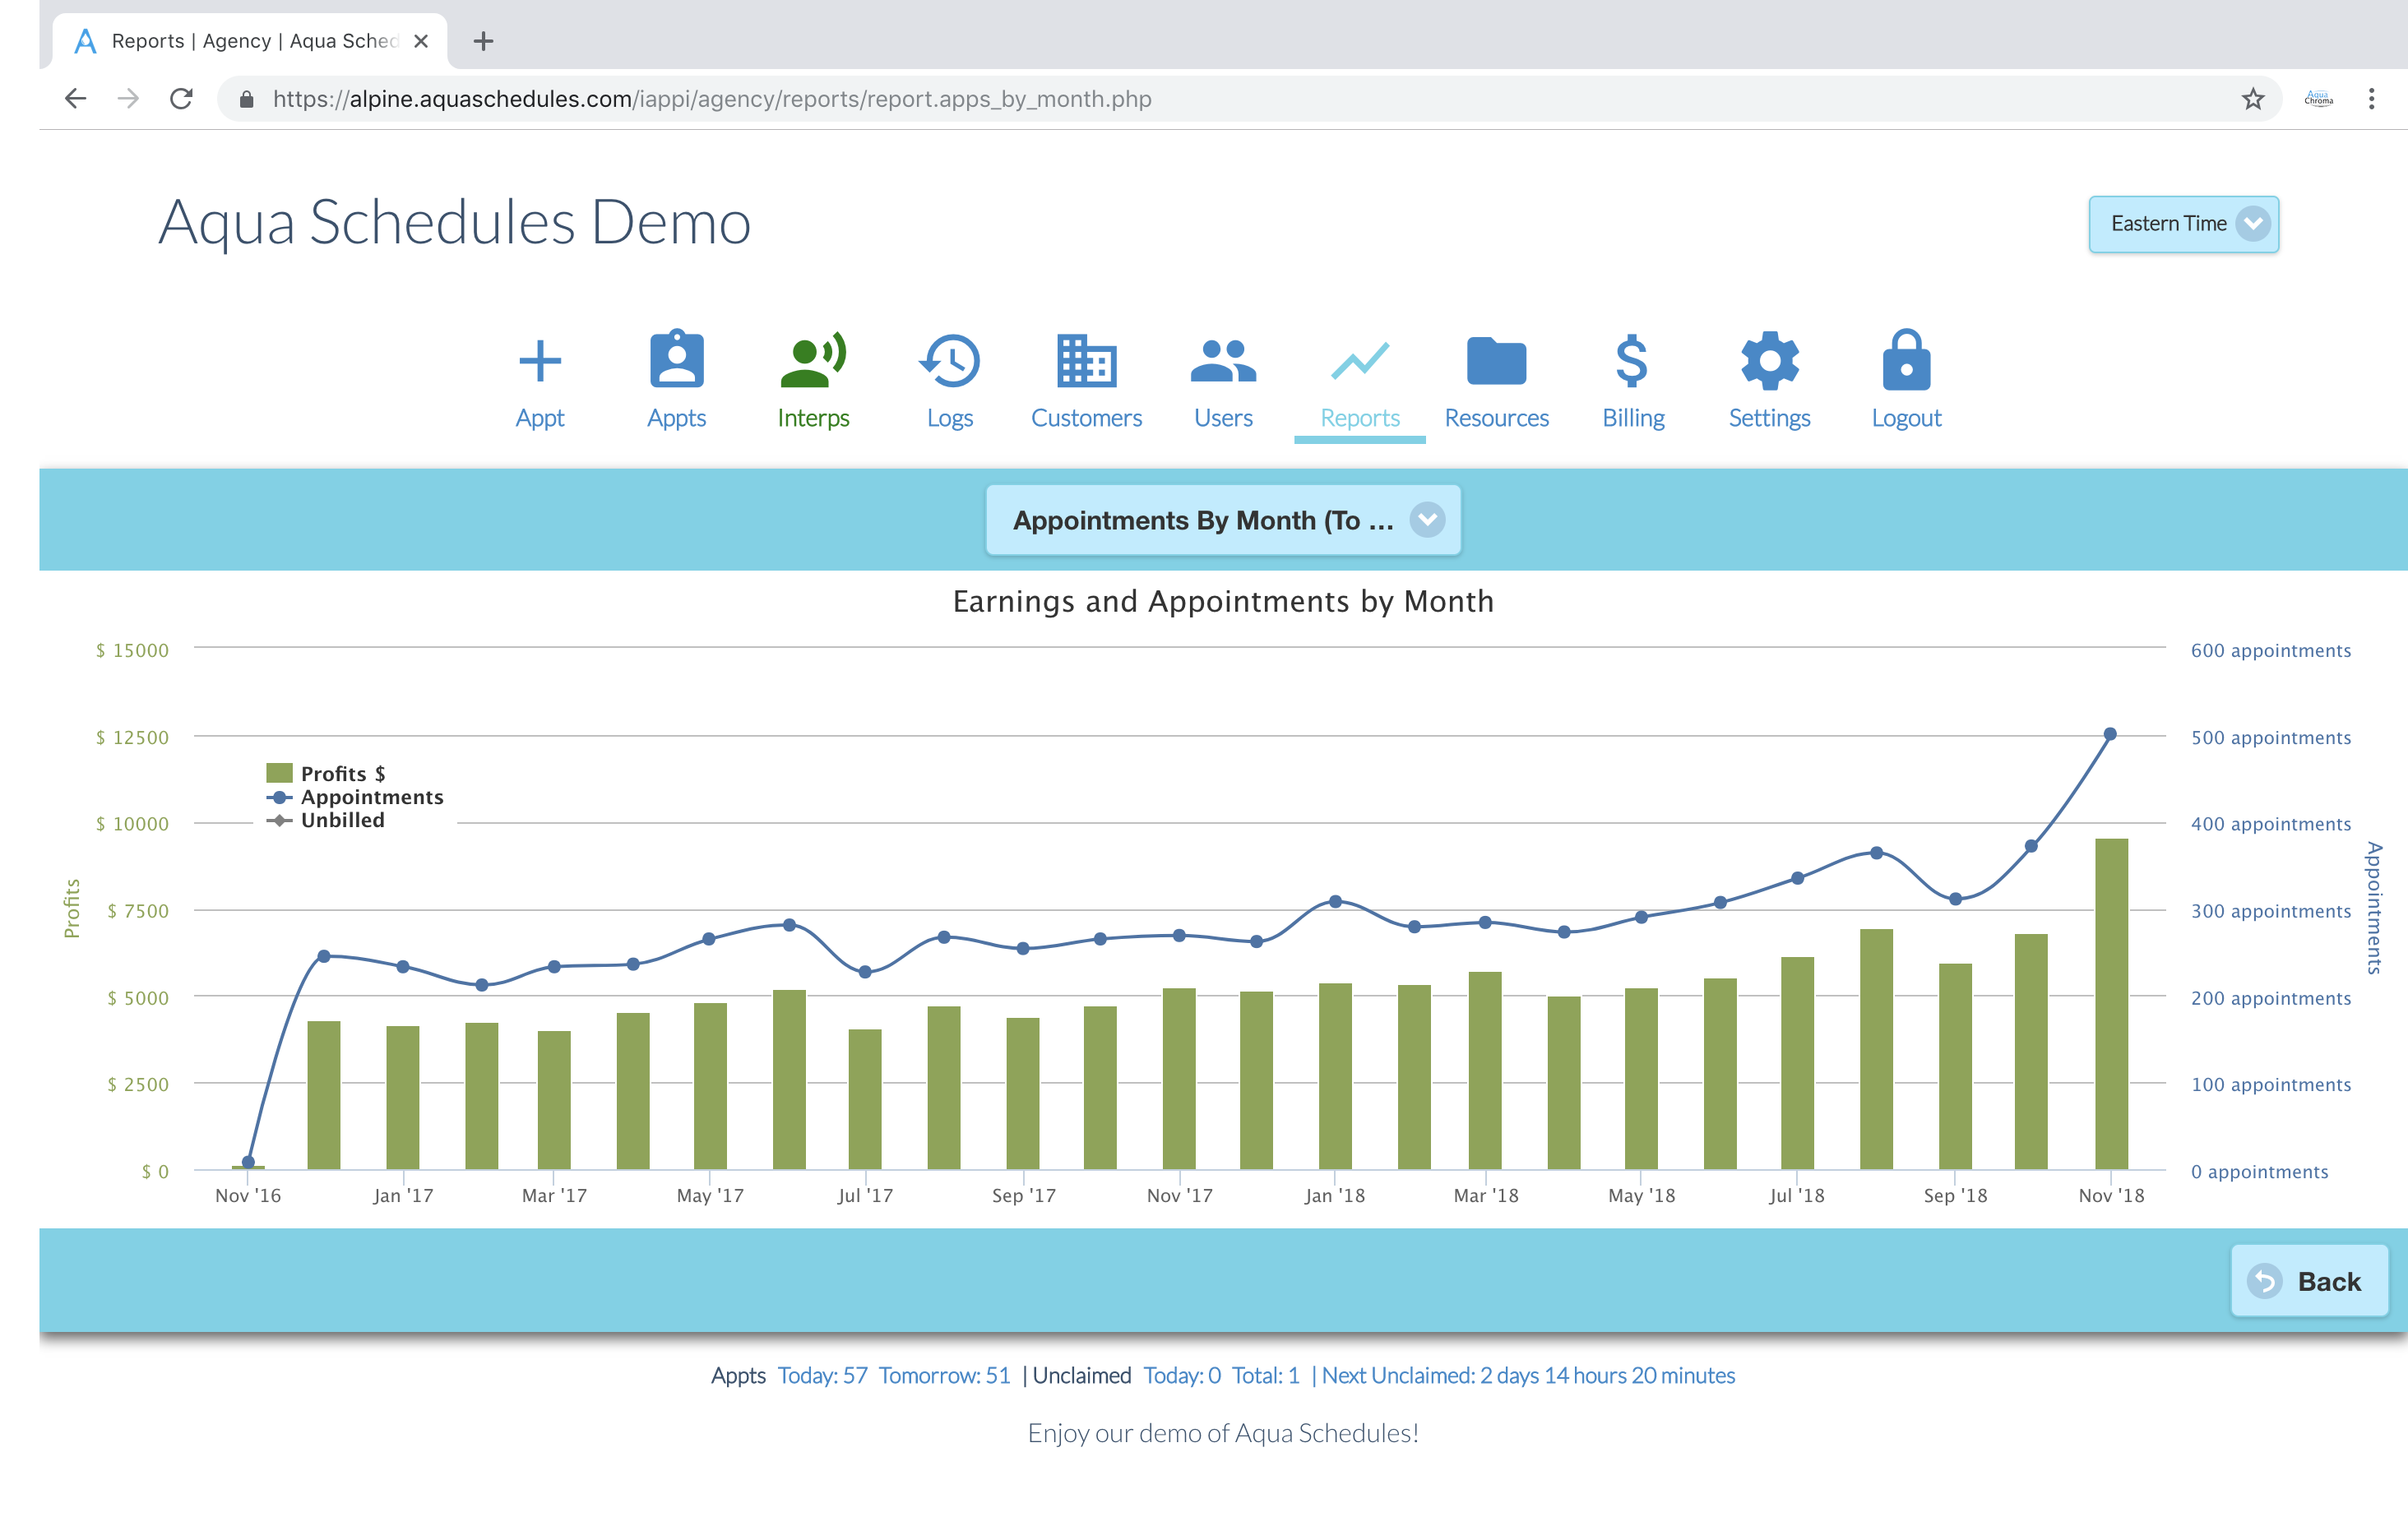Open the Settings gear icon
Viewport: 2408px width, 1526px height.
pos(1770,360)
